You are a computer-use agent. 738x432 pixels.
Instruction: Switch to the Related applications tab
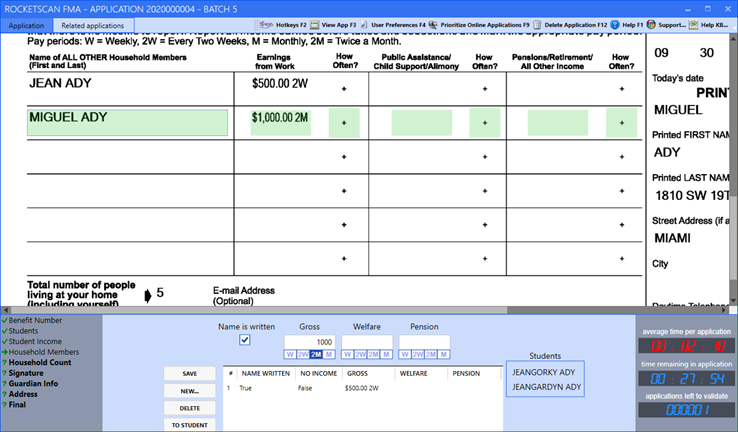click(x=93, y=26)
